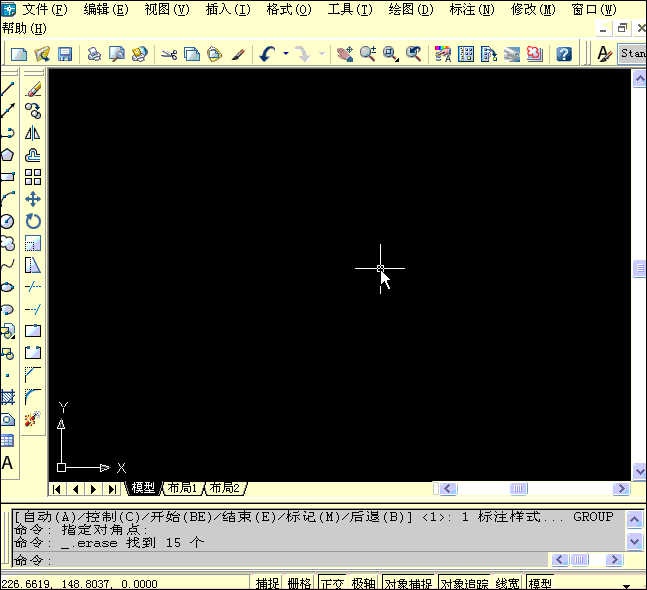Select the Explode tool
Screen dimensions: 647x590
pos(33,419)
